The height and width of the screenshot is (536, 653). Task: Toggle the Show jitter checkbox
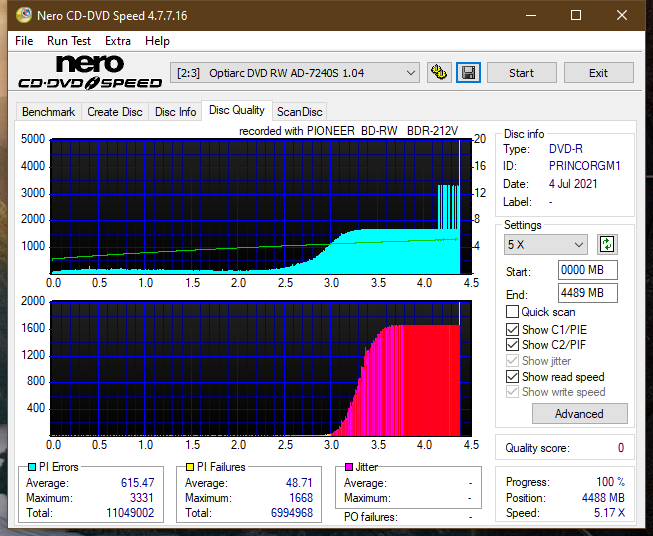(512, 361)
